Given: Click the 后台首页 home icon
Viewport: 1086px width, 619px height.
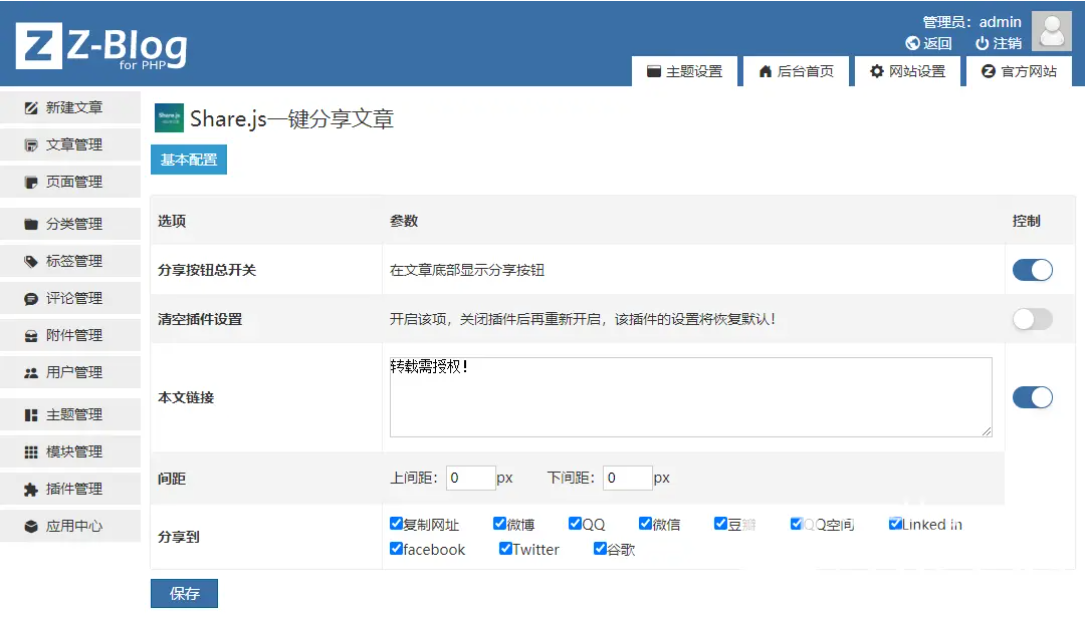Looking at the screenshot, I should click(x=765, y=71).
